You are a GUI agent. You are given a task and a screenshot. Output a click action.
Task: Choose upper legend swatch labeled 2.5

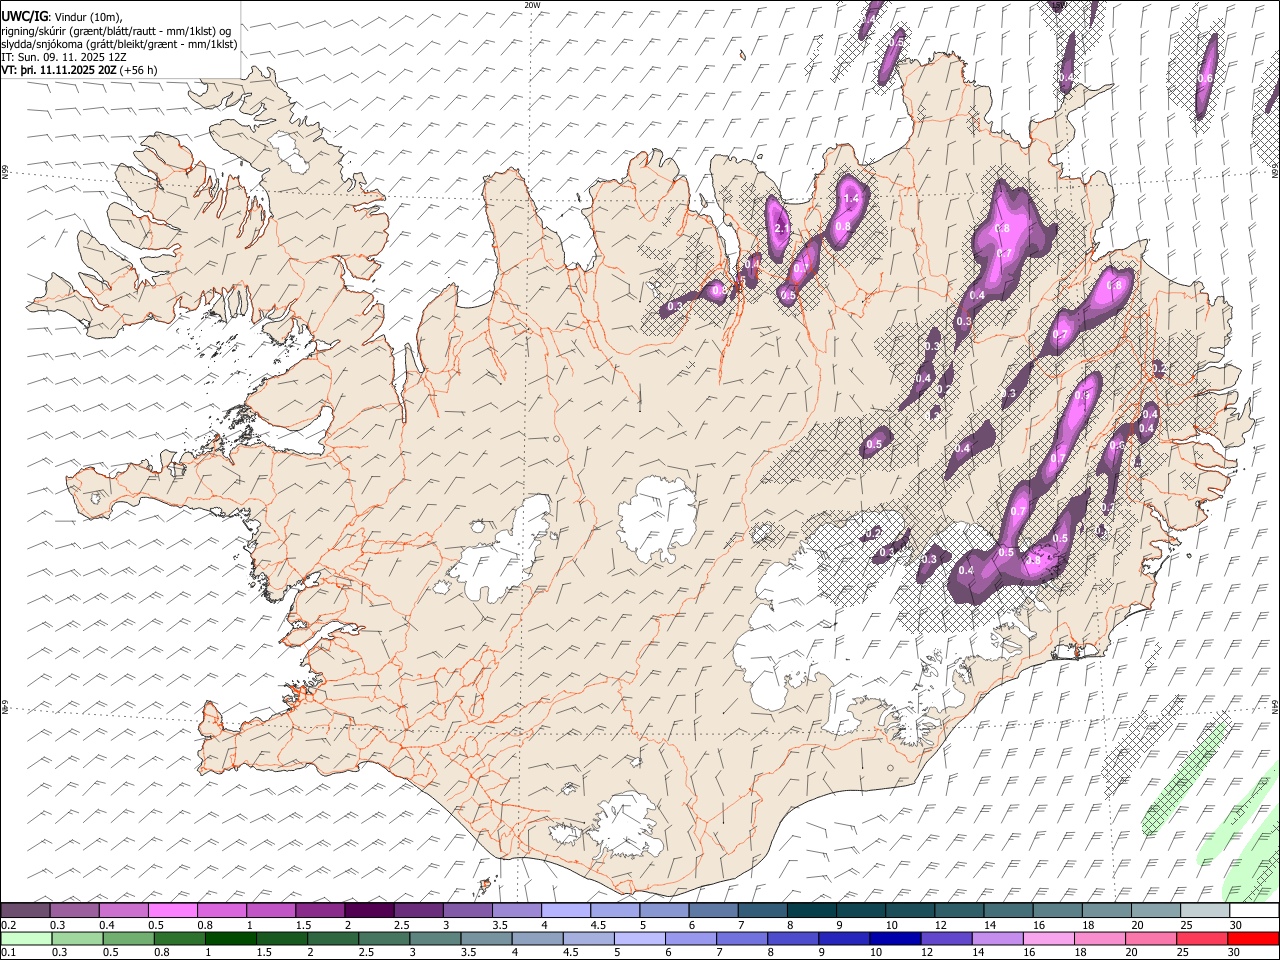tap(418, 910)
